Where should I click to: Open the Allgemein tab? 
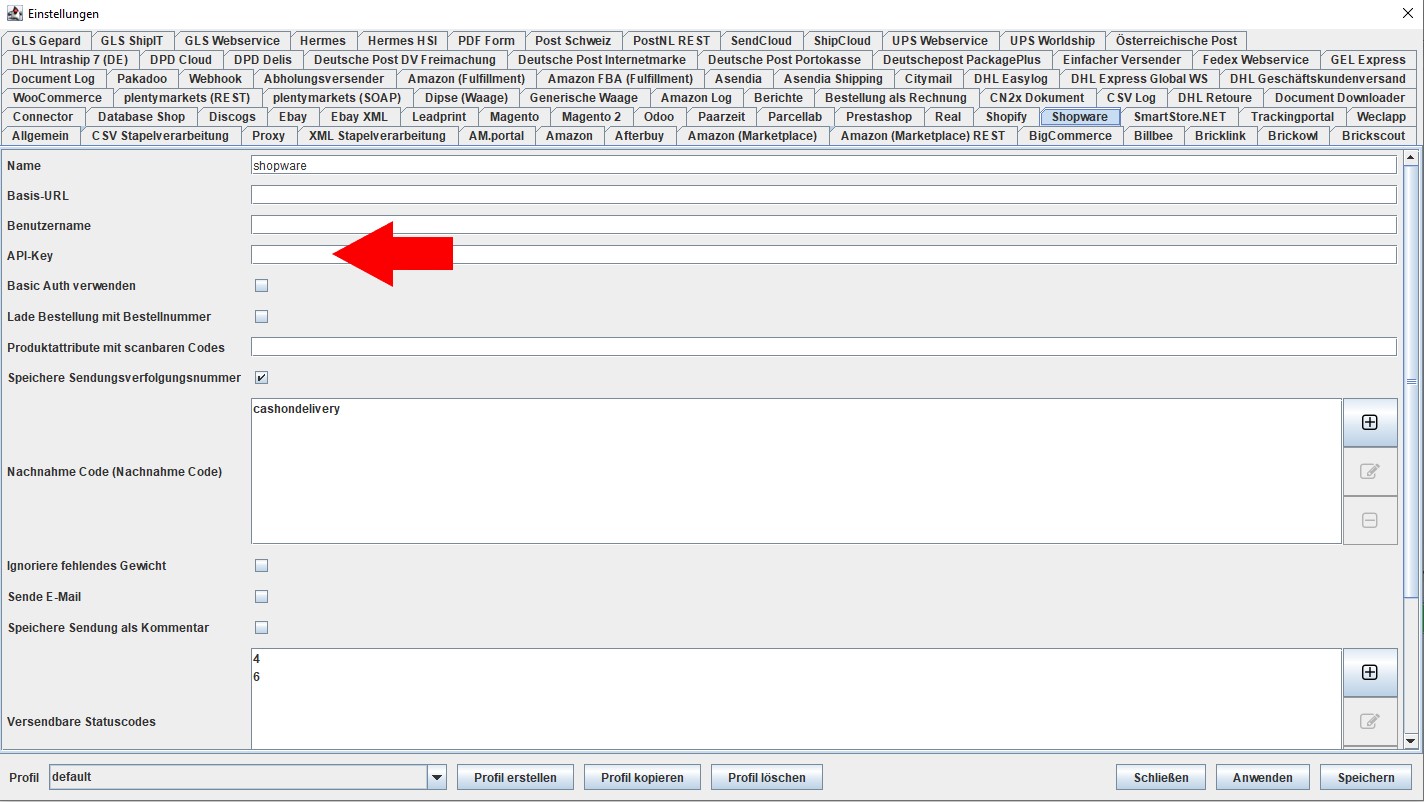[41, 136]
